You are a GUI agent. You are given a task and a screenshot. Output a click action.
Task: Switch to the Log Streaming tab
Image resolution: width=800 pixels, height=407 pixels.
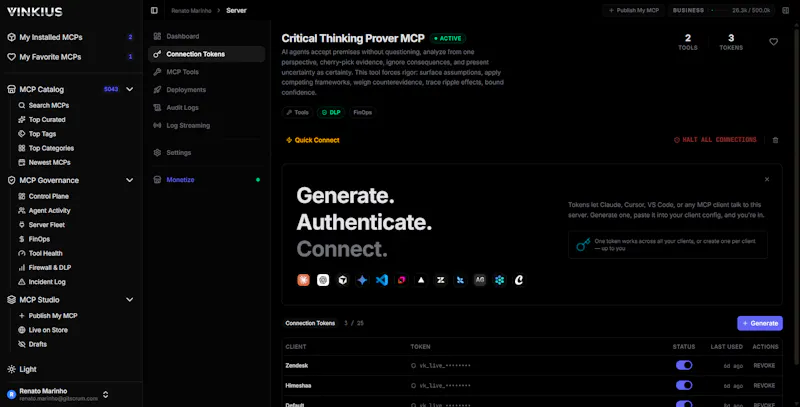point(207,125)
